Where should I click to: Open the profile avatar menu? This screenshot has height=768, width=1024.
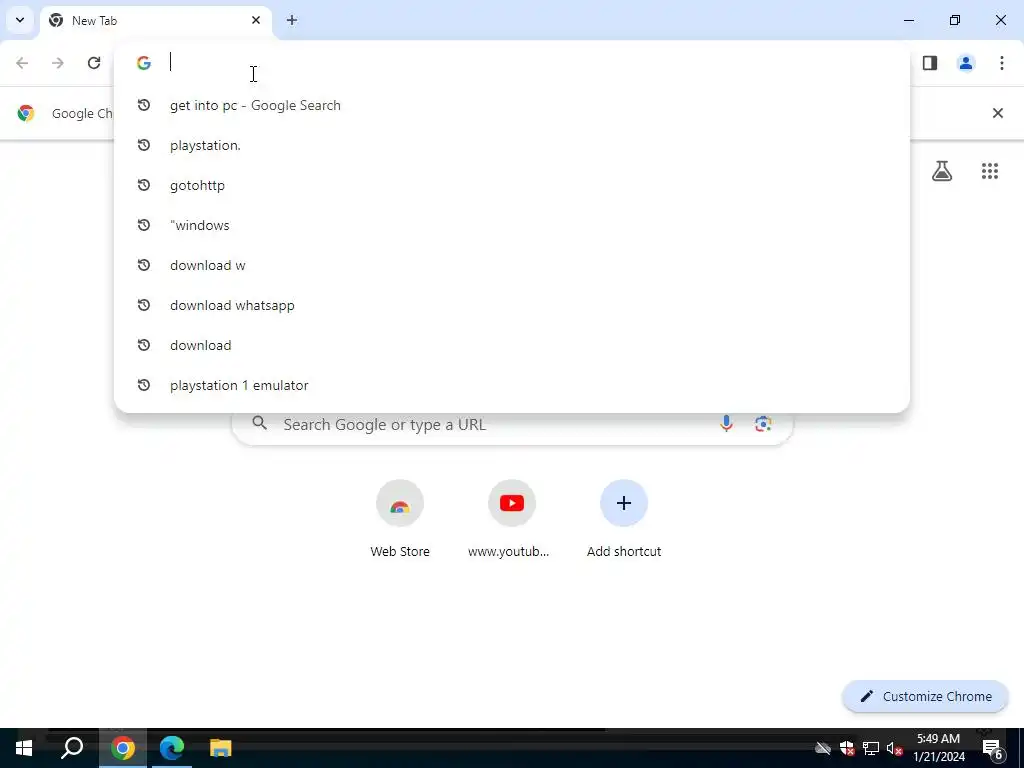tap(966, 63)
